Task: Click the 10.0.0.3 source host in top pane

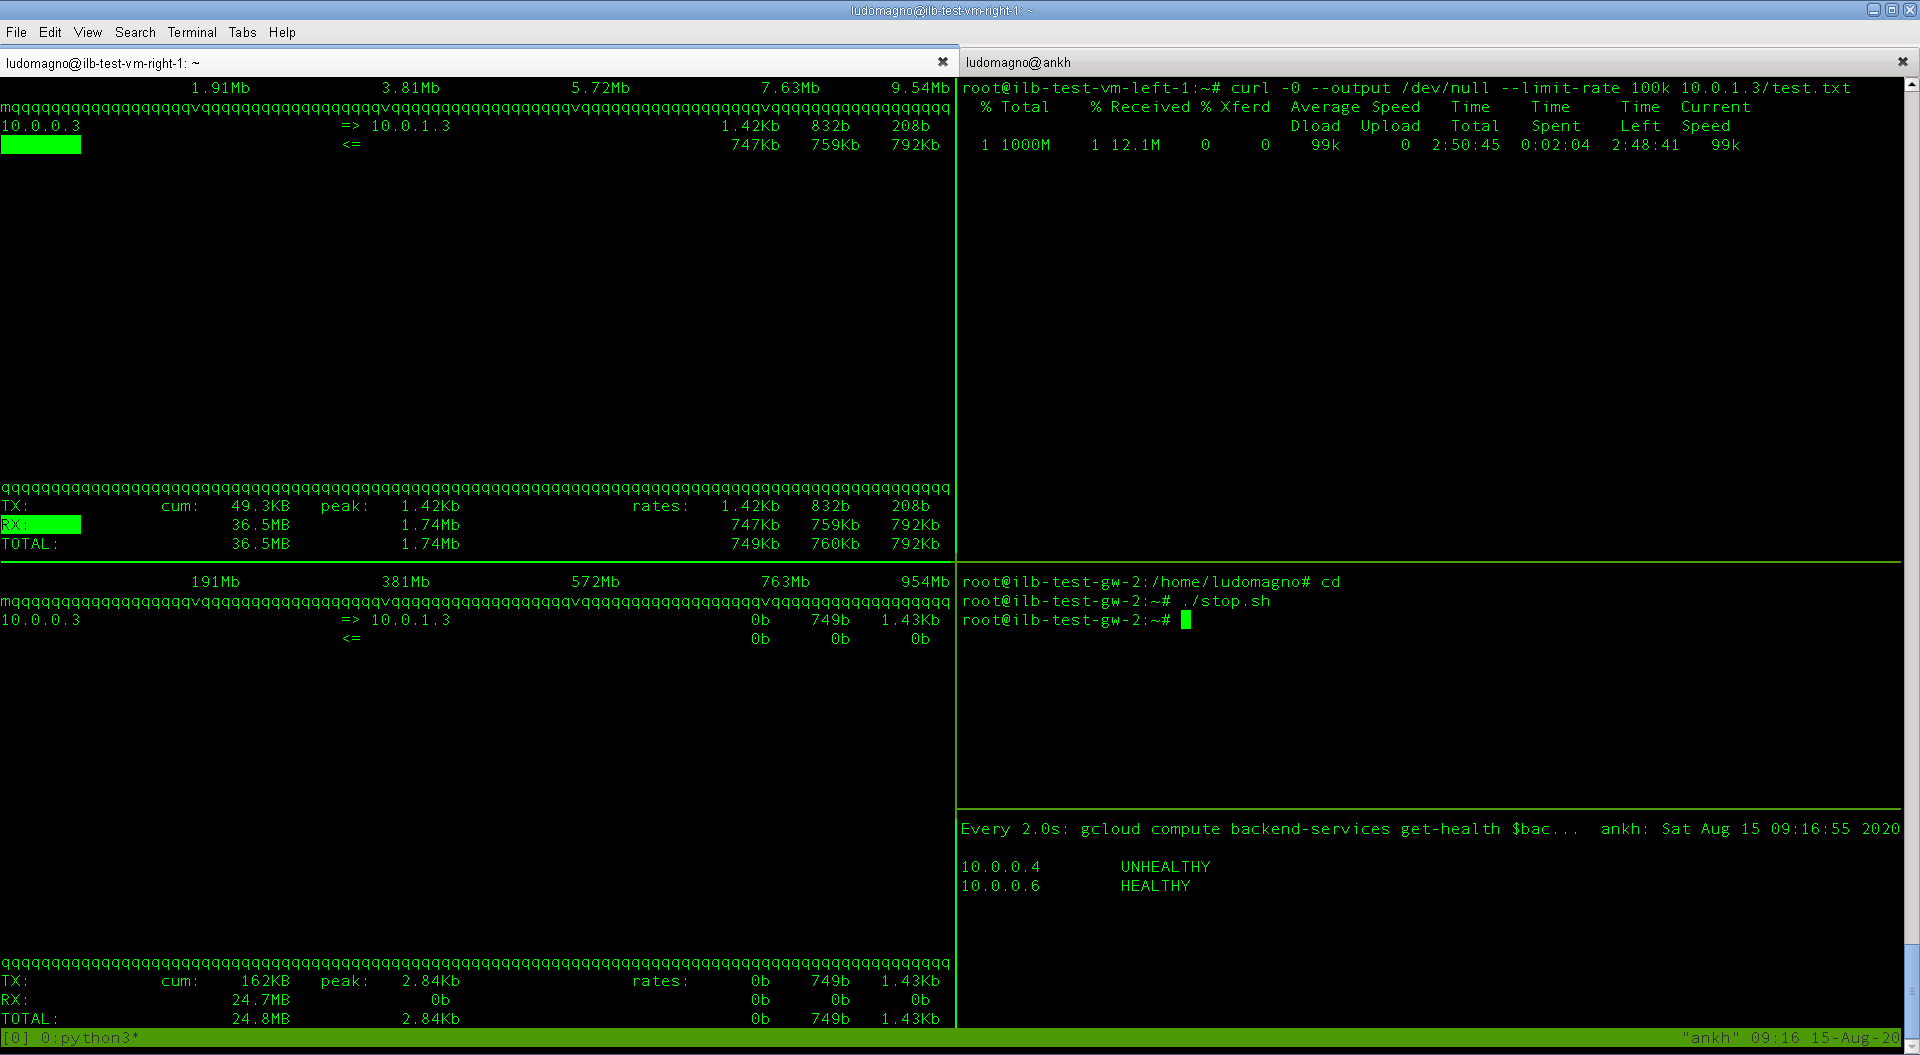Action: [40, 126]
